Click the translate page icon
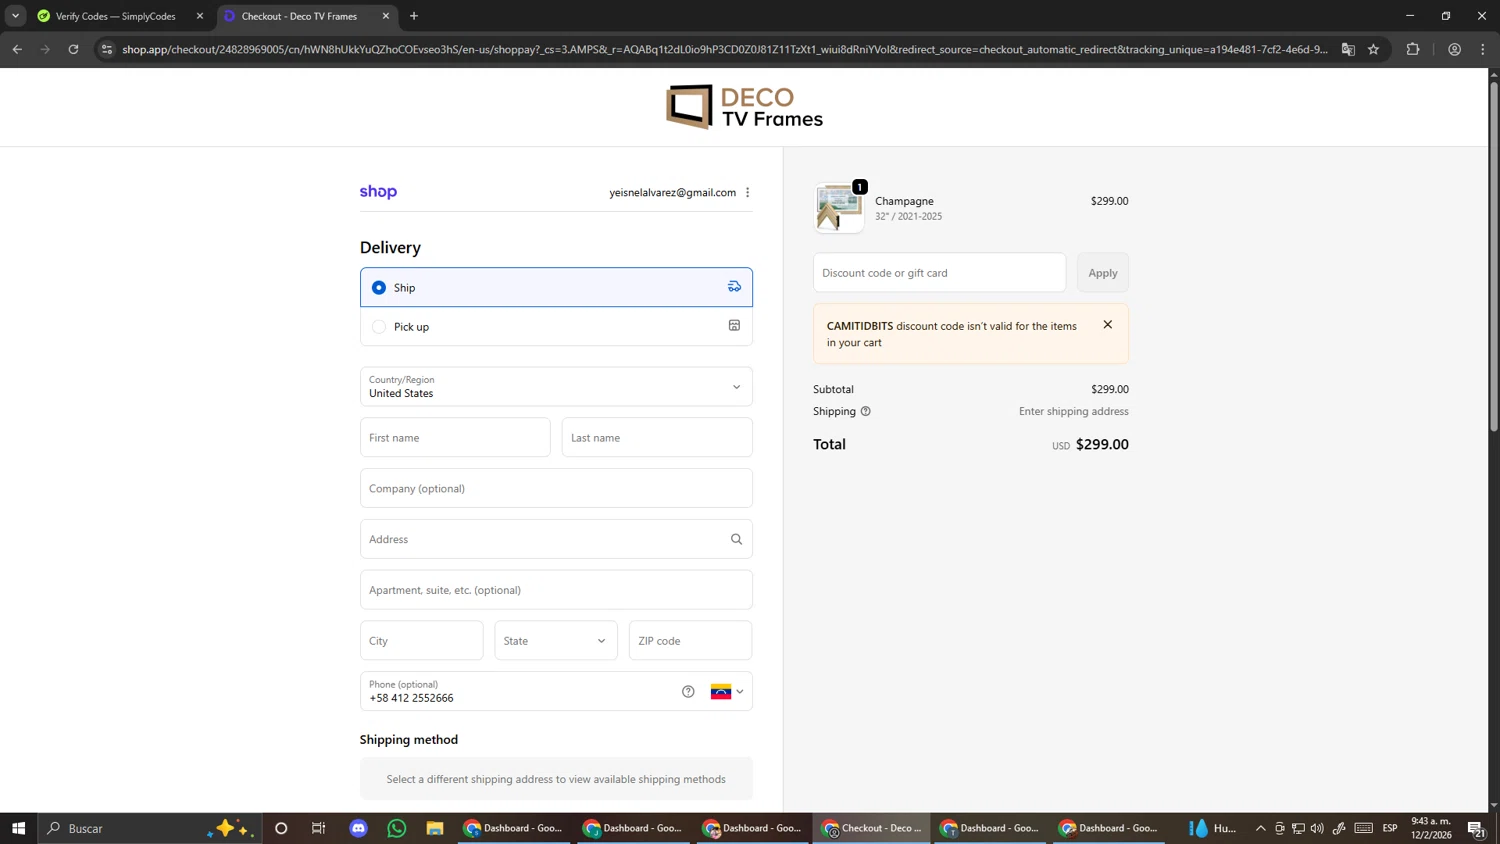The image size is (1500, 844). pyautogui.click(x=1348, y=49)
